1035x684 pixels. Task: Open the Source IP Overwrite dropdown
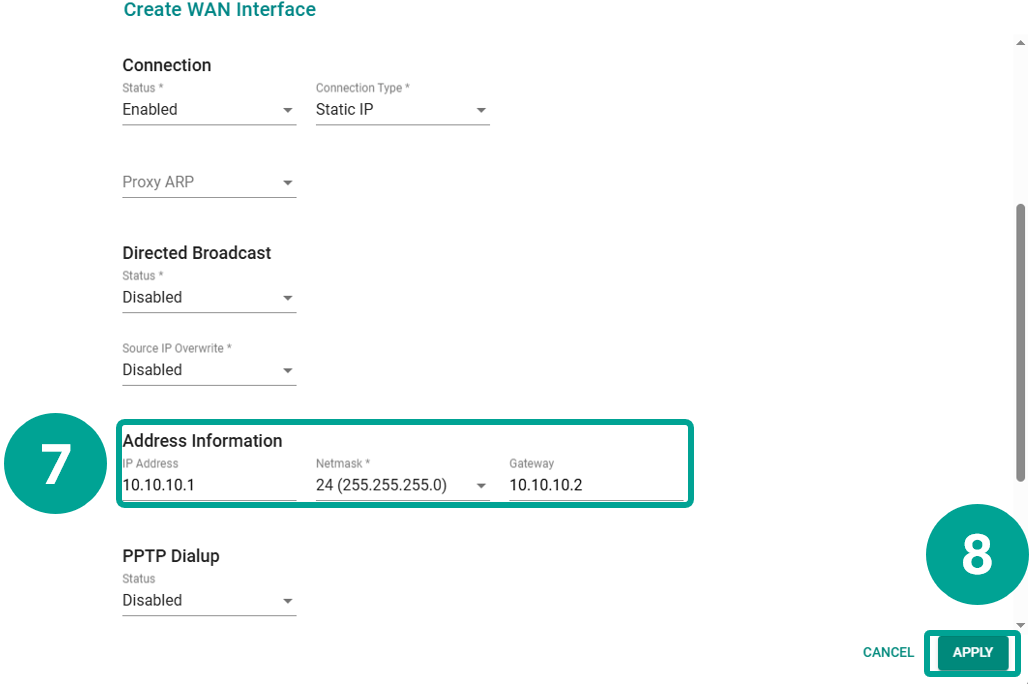pos(208,370)
